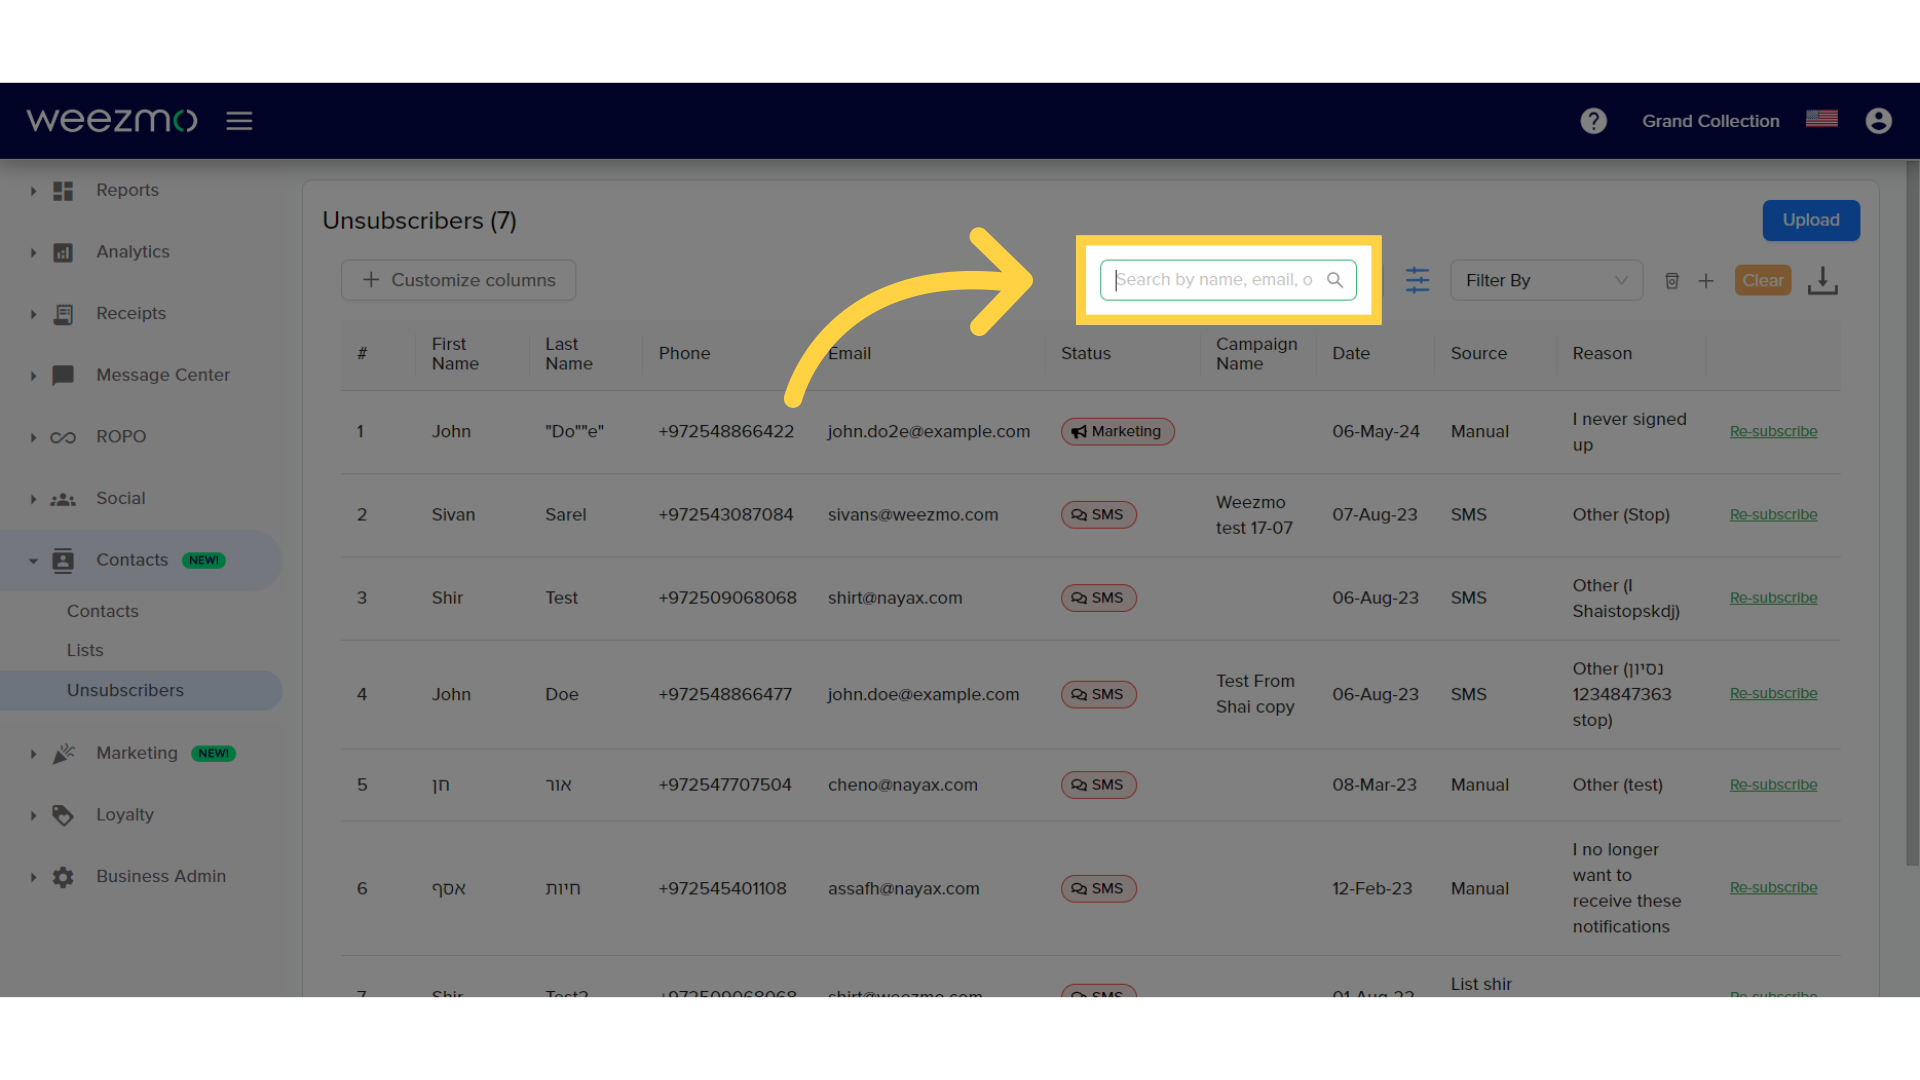Screen dimensions: 1920x1080
Task: Click the delete/trash icon
Action: 1672,280
